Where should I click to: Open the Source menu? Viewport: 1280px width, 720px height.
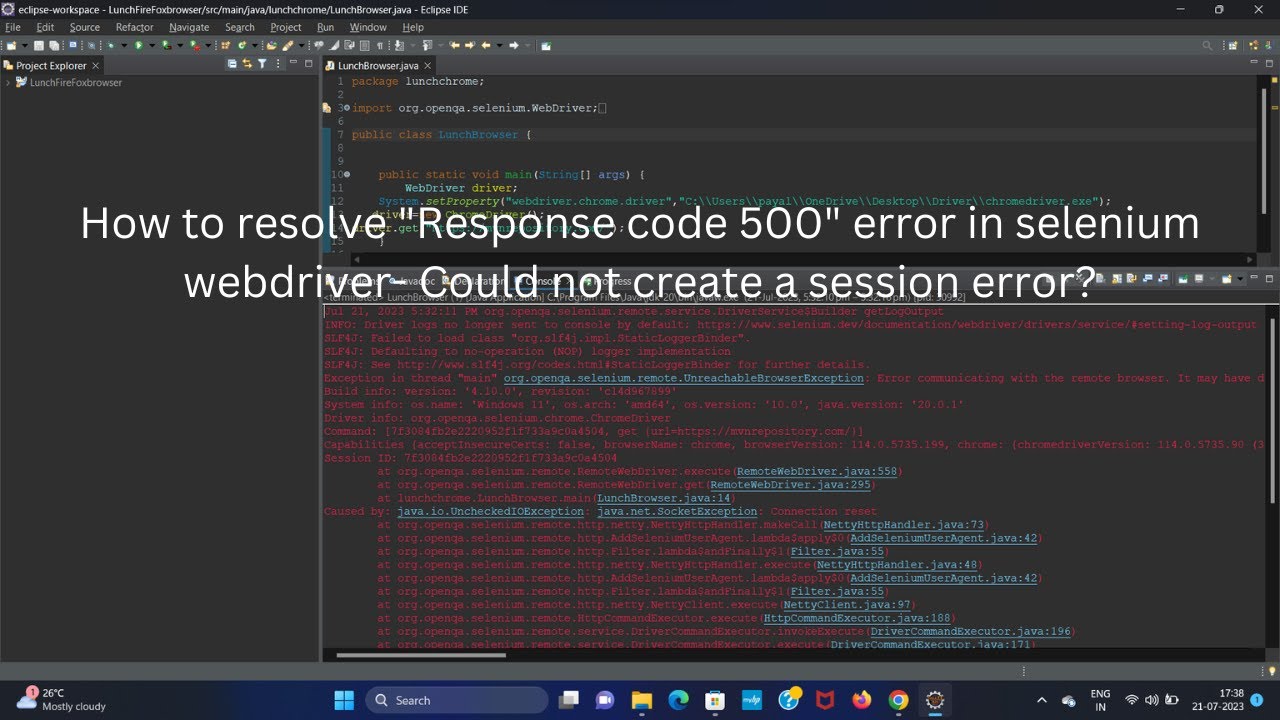(x=85, y=27)
